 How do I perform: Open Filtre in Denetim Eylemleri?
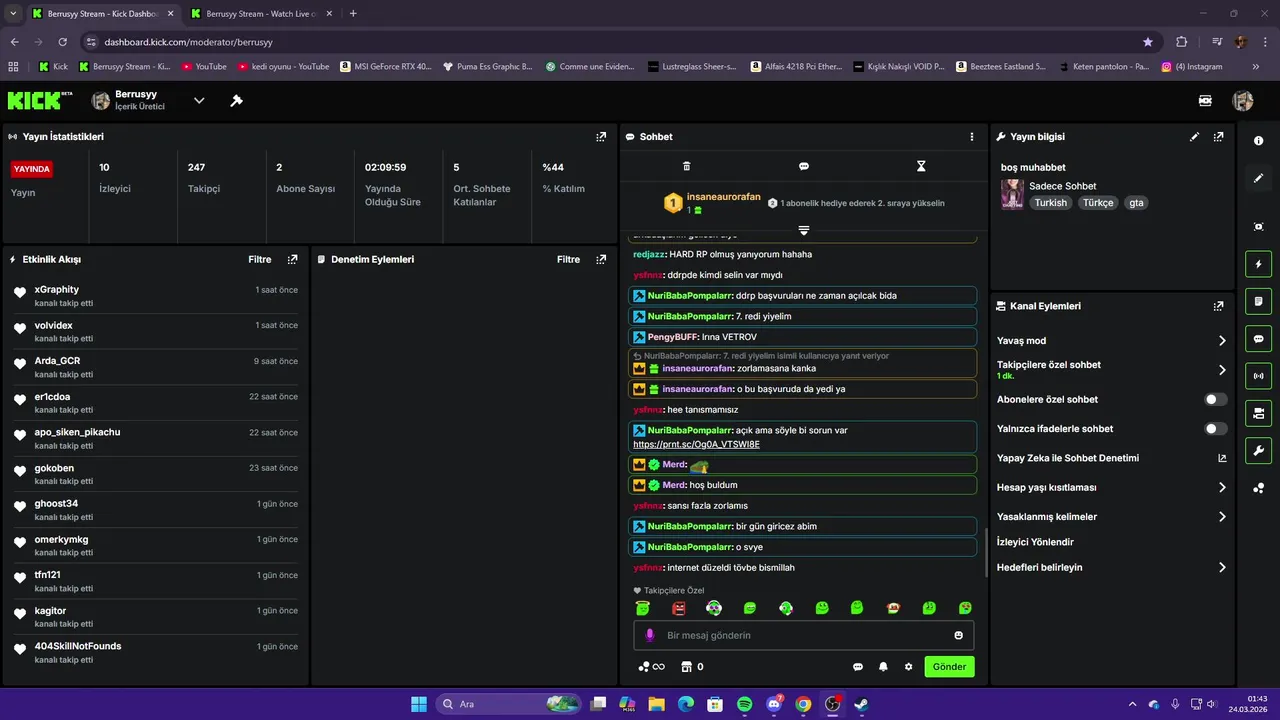pos(568,259)
